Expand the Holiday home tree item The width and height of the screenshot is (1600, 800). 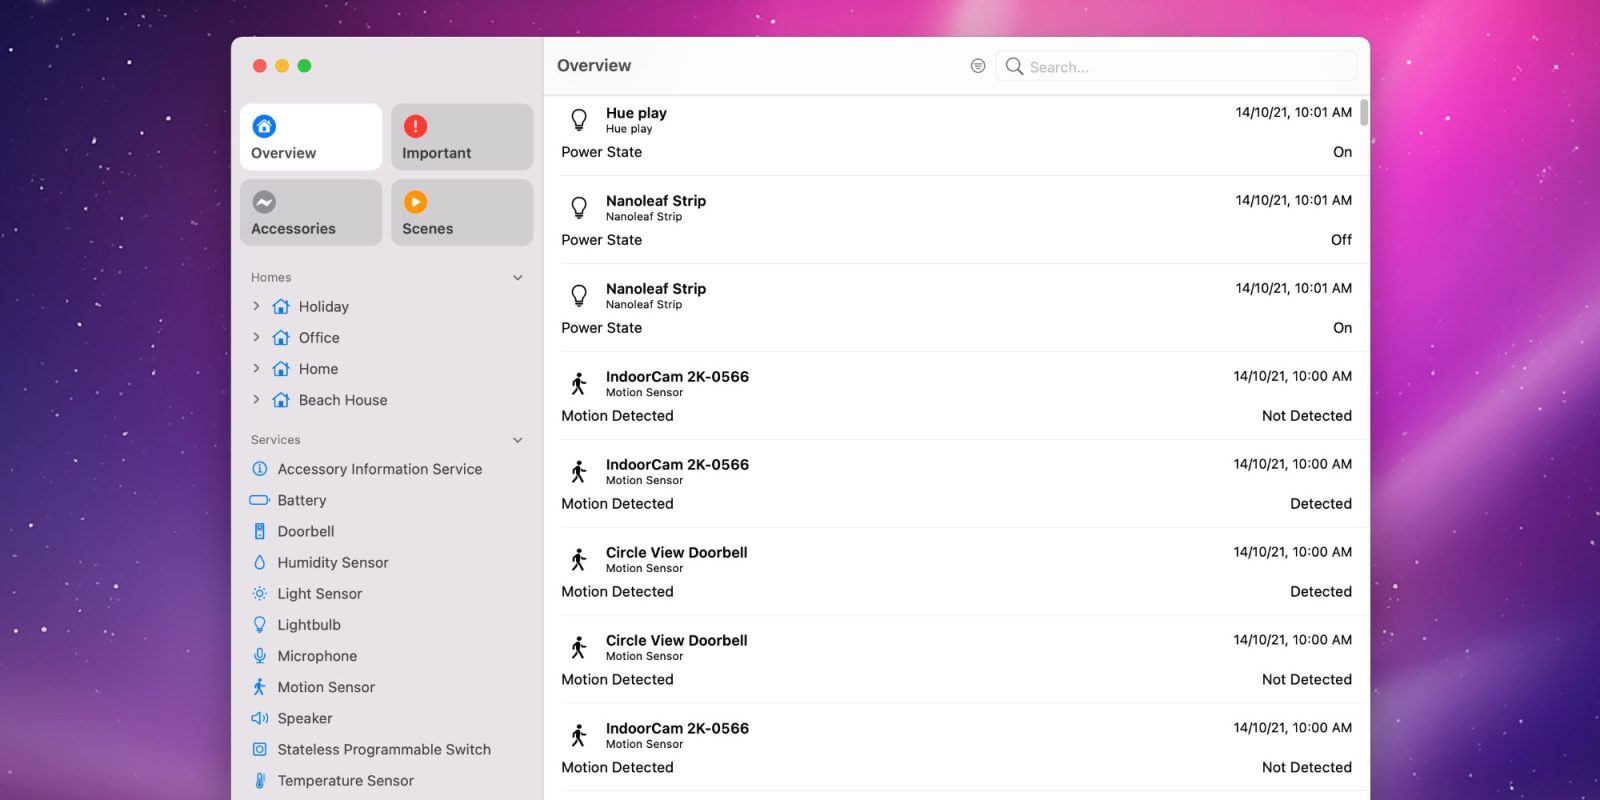pyautogui.click(x=256, y=306)
